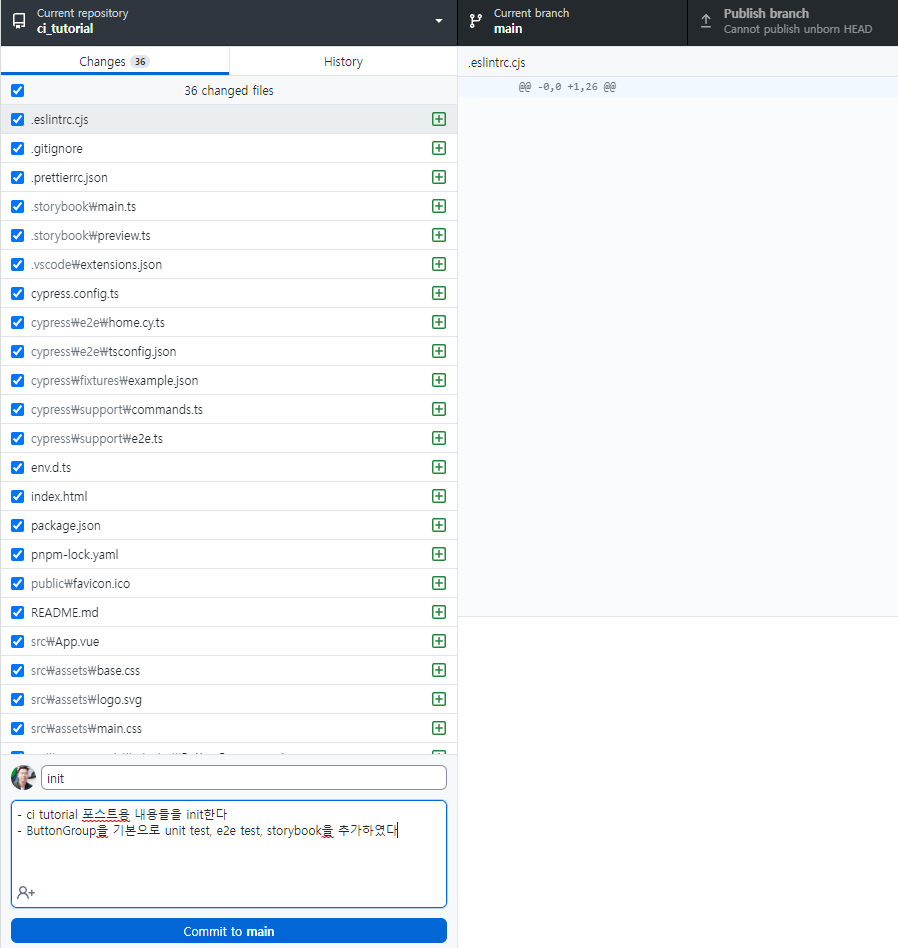Select the pnpm-lock.yaml file name
The height and width of the screenshot is (948, 898).
pos(74,555)
